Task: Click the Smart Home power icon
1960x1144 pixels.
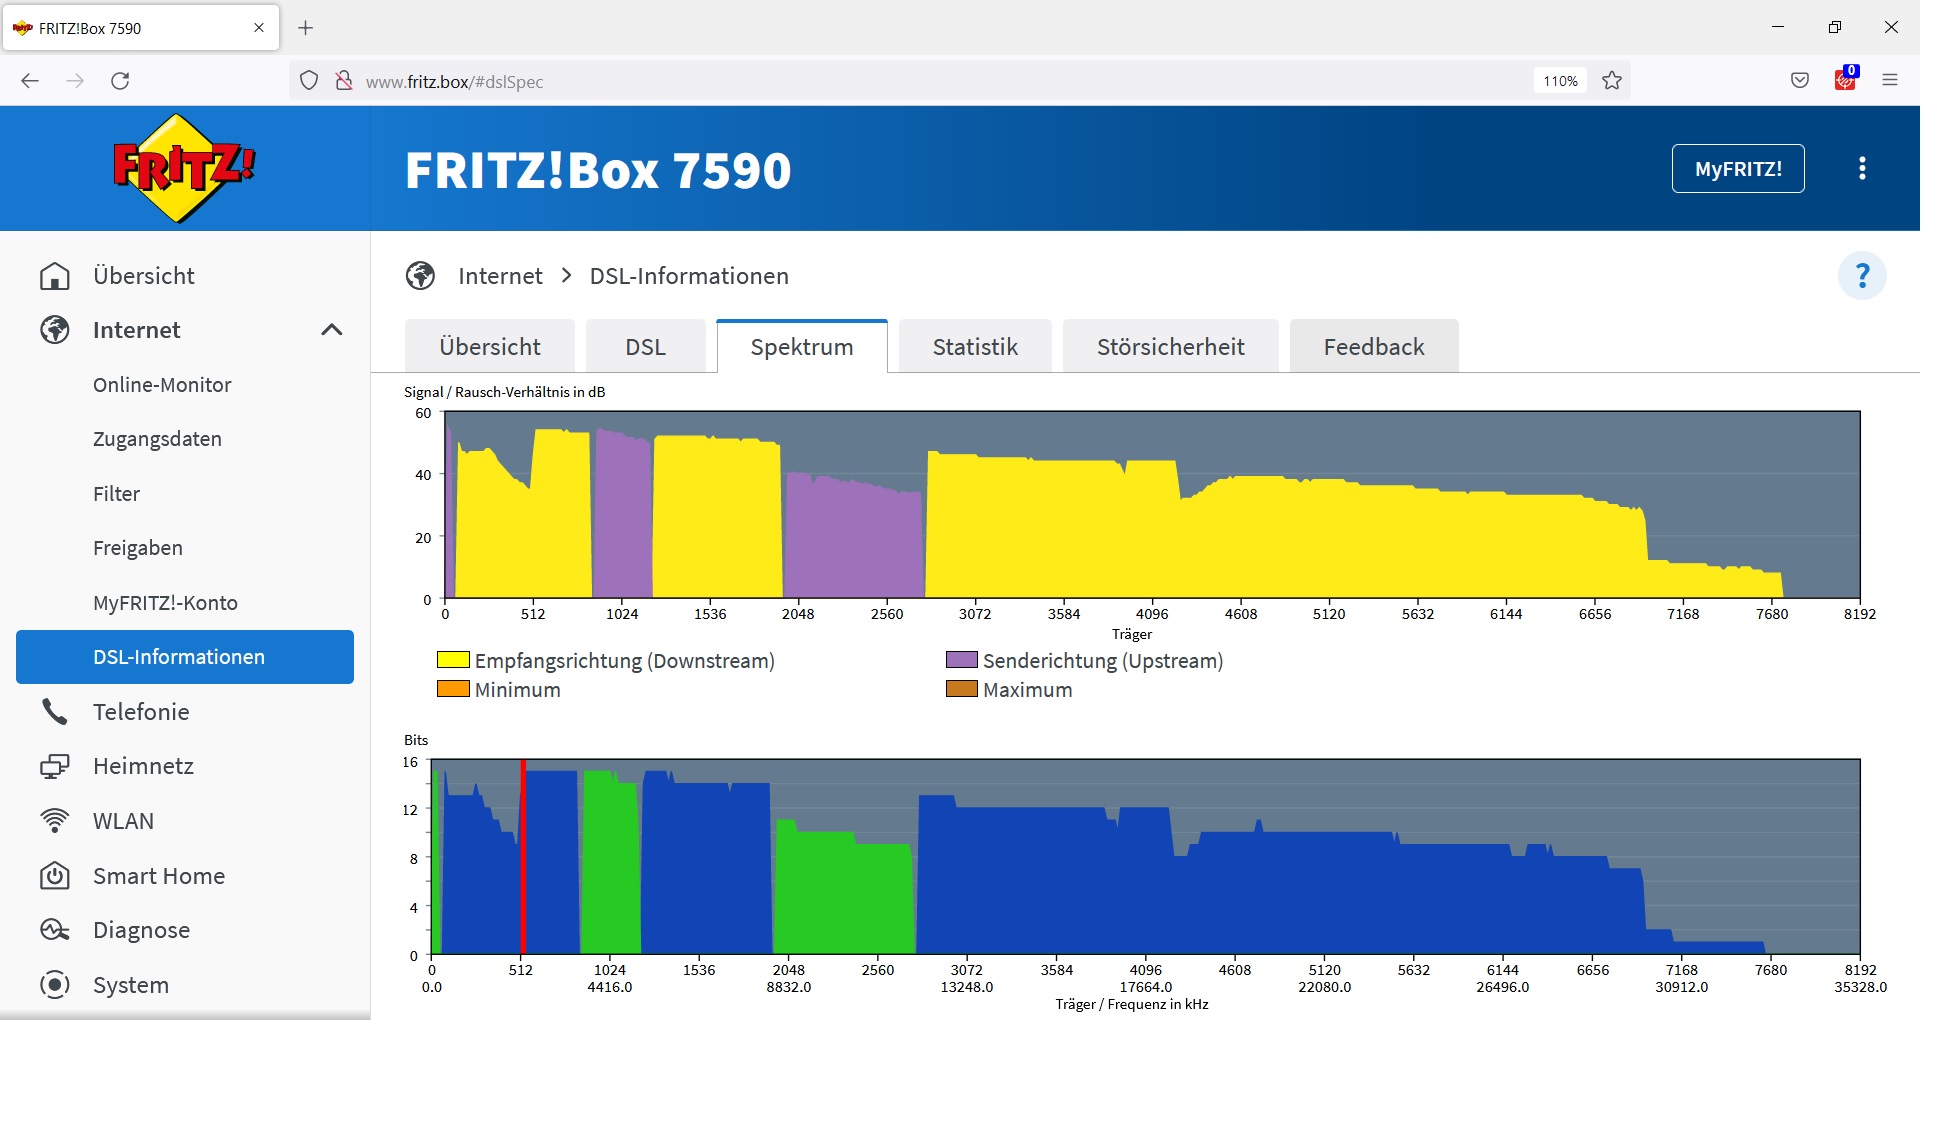Action: (x=54, y=876)
